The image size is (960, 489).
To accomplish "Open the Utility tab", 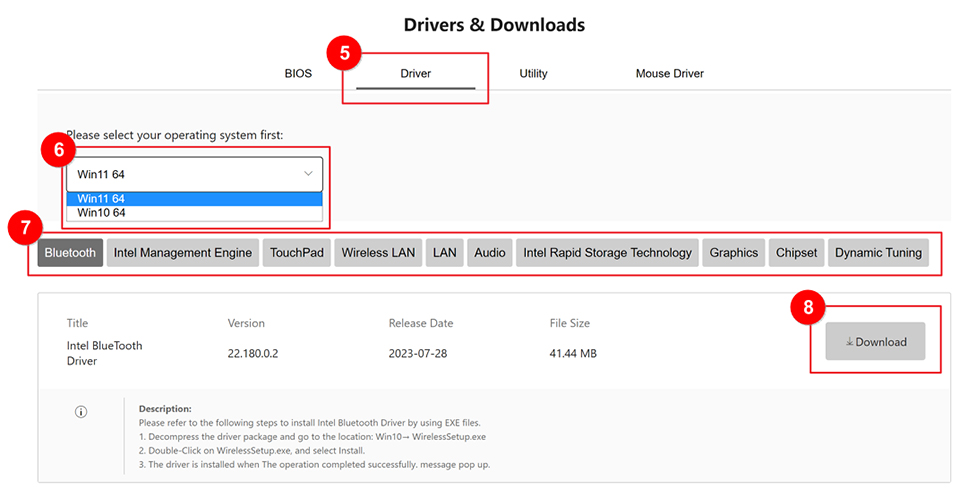I will [533, 73].
